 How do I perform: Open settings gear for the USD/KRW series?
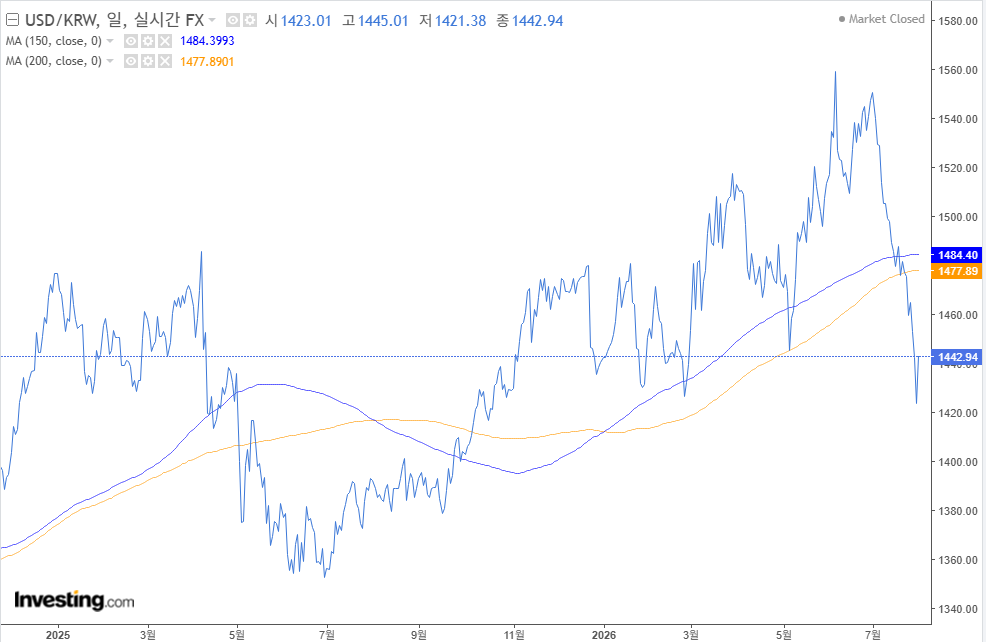[x=250, y=21]
